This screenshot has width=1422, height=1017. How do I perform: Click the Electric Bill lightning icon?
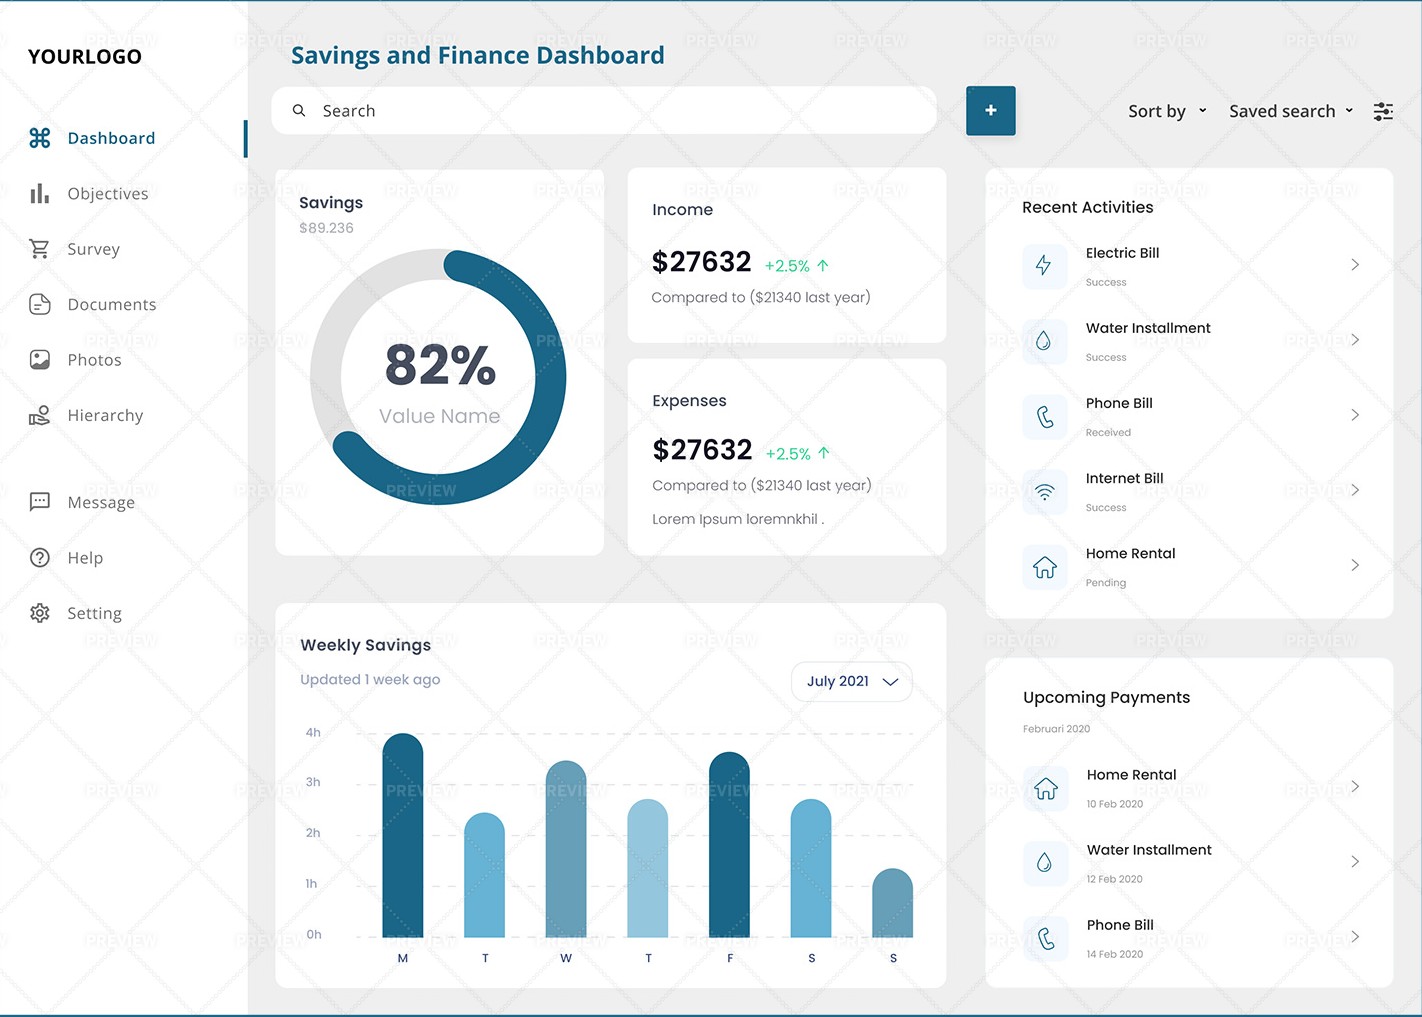tap(1044, 266)
